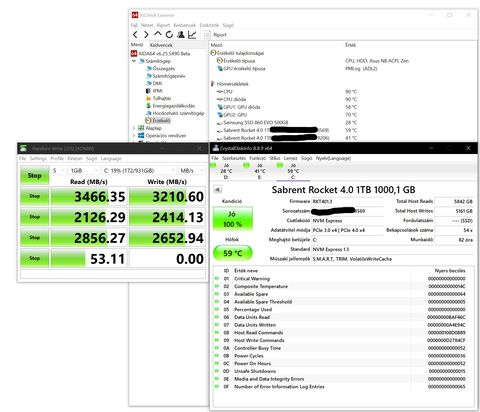Open Nyelv(Language) menu in CrystalDiskInfo
The image size is (480, 412).
pyautogui.click(x=333, y=158)
